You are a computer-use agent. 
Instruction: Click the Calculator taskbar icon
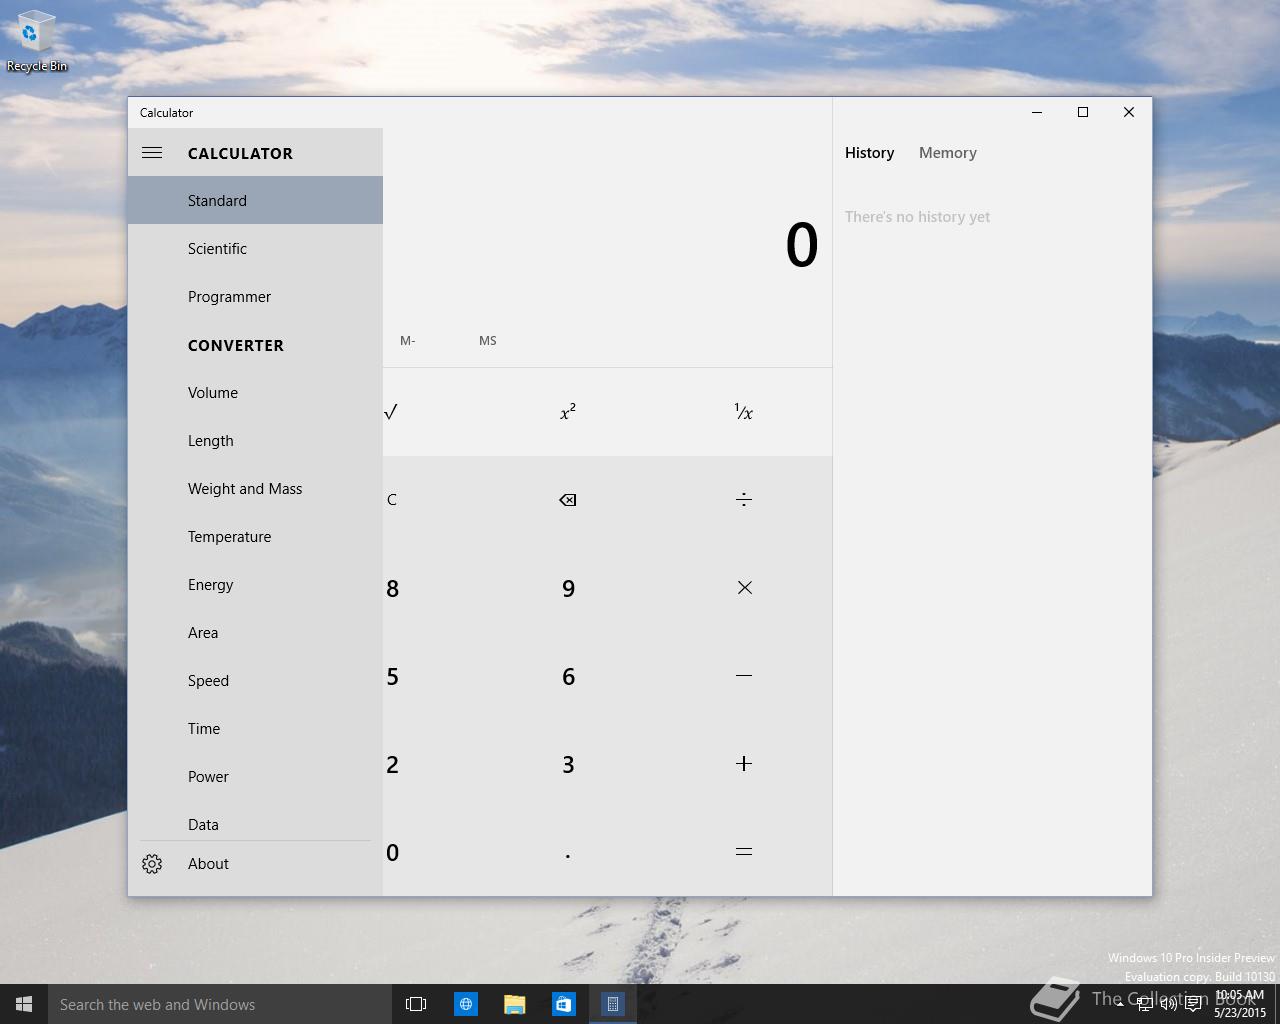613,1004
